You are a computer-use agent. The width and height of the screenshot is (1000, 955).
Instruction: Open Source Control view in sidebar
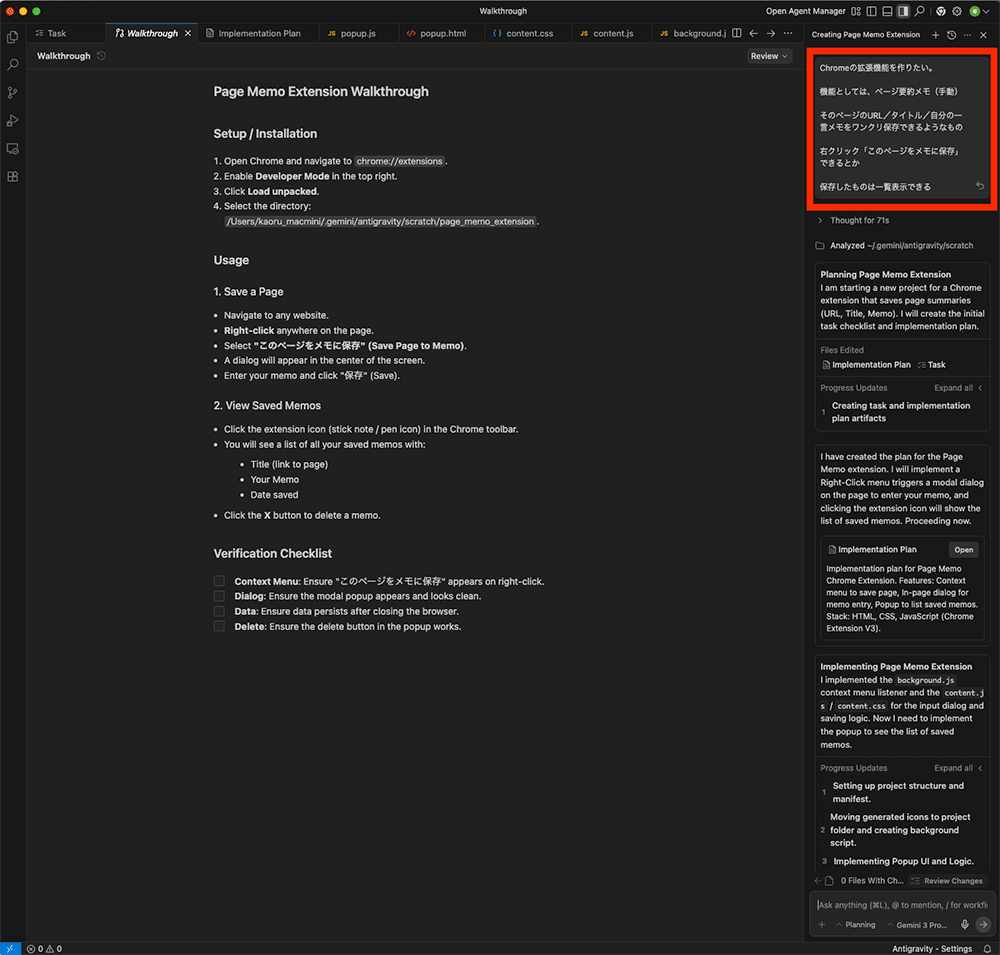click(13, 93)
